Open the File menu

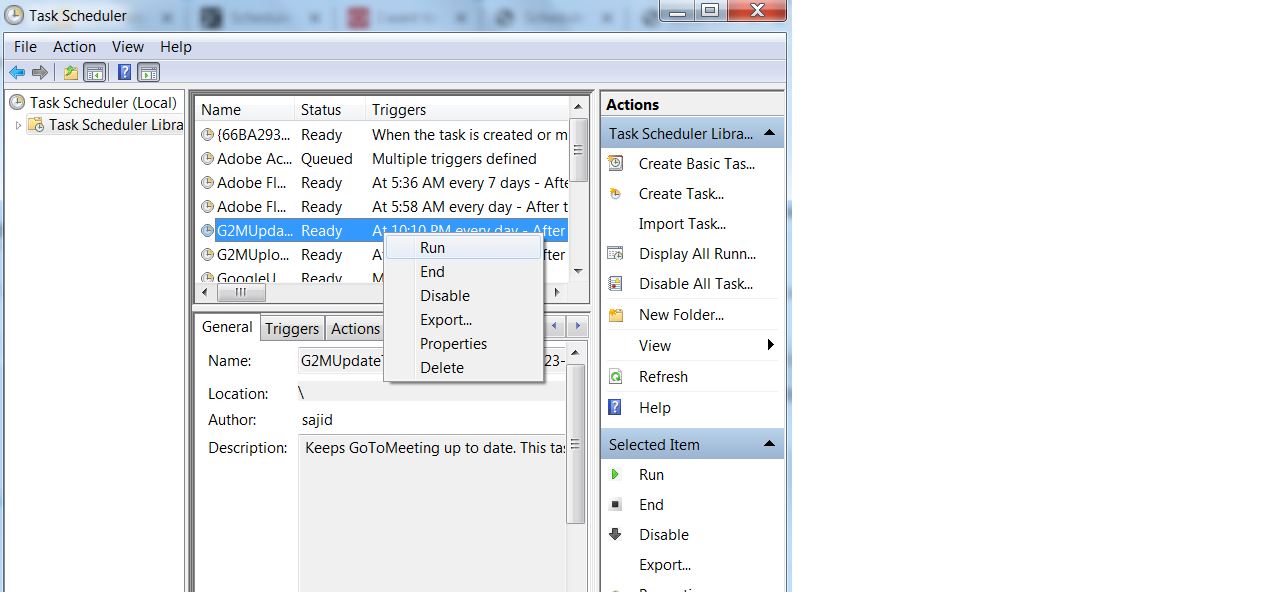[25, 47]
